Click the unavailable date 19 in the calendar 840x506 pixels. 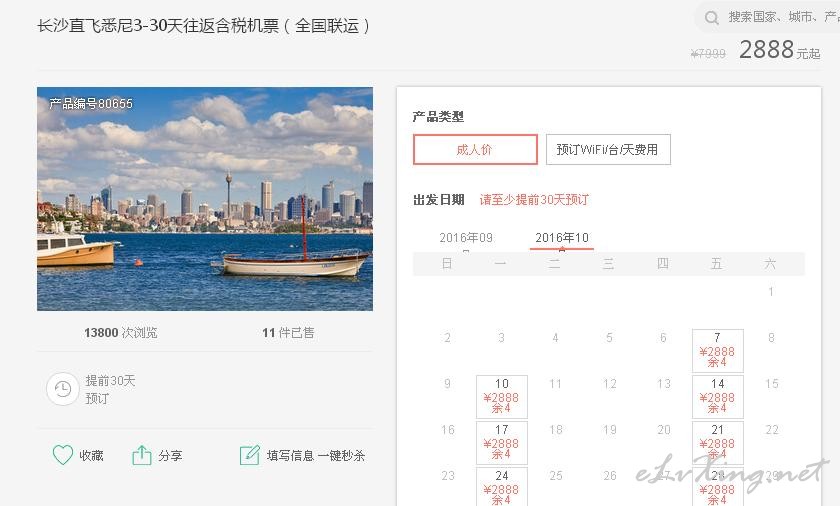pyautogui.click(x=610, y=430)
